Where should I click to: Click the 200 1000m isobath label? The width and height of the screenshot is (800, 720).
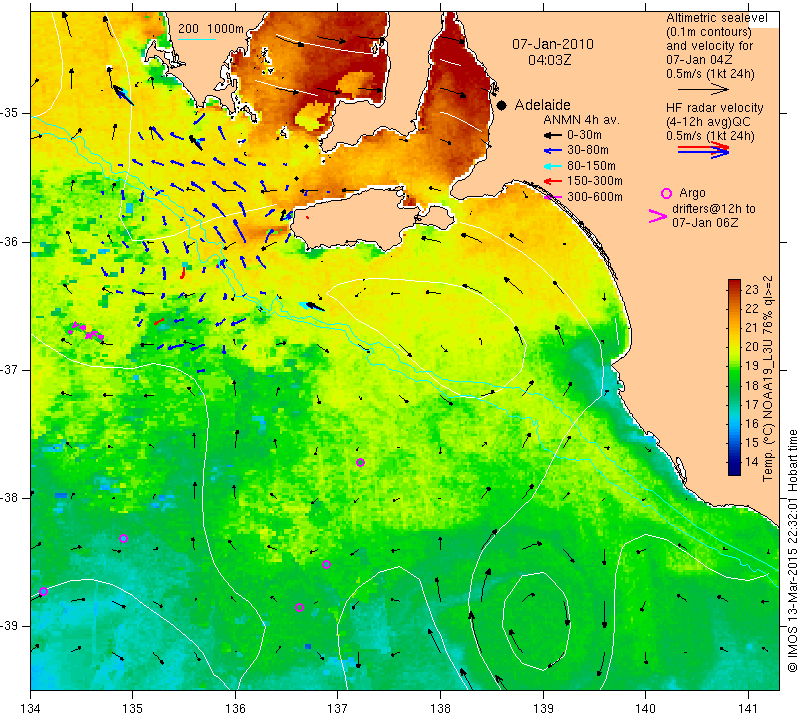[211, 29]
